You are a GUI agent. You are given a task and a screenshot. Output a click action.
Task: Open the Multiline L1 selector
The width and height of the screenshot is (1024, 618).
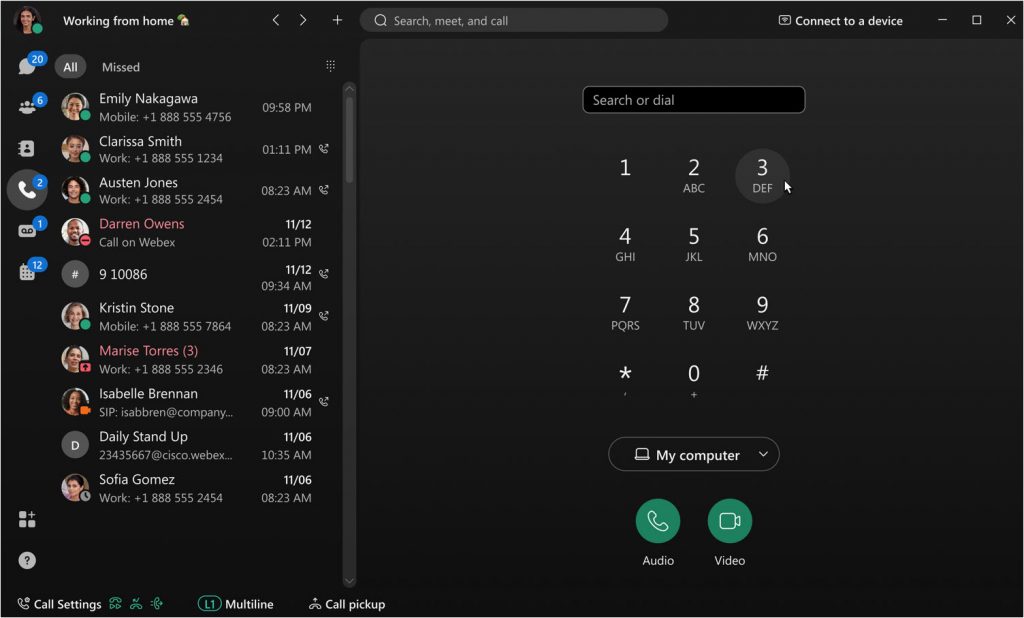pos(236,604)
